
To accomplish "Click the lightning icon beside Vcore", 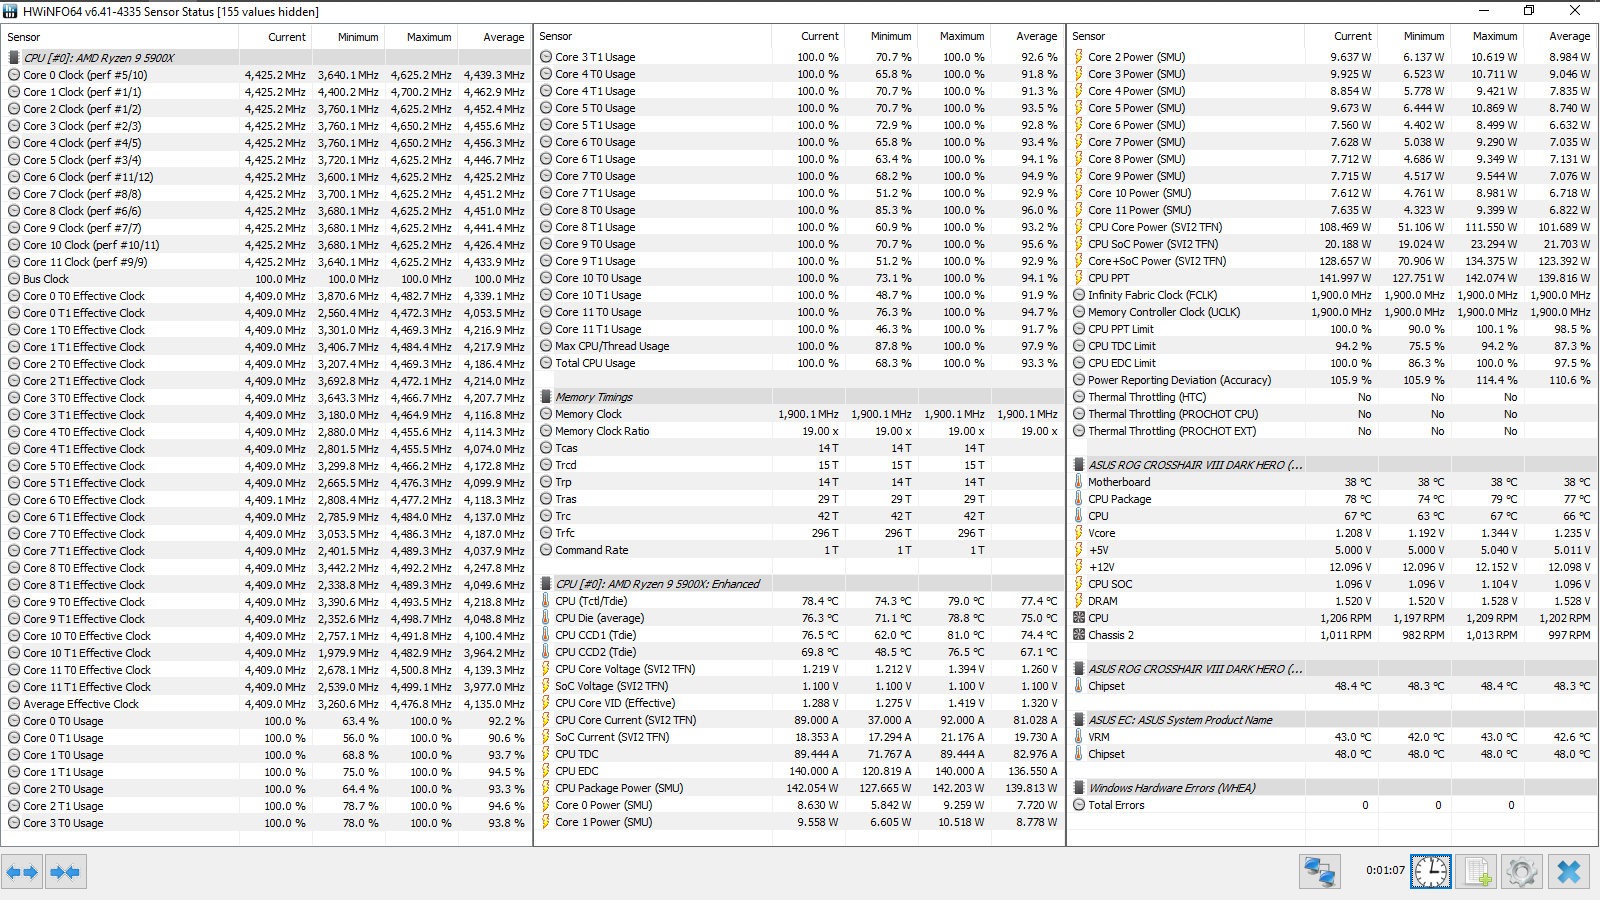I will tap(1079, 533).
